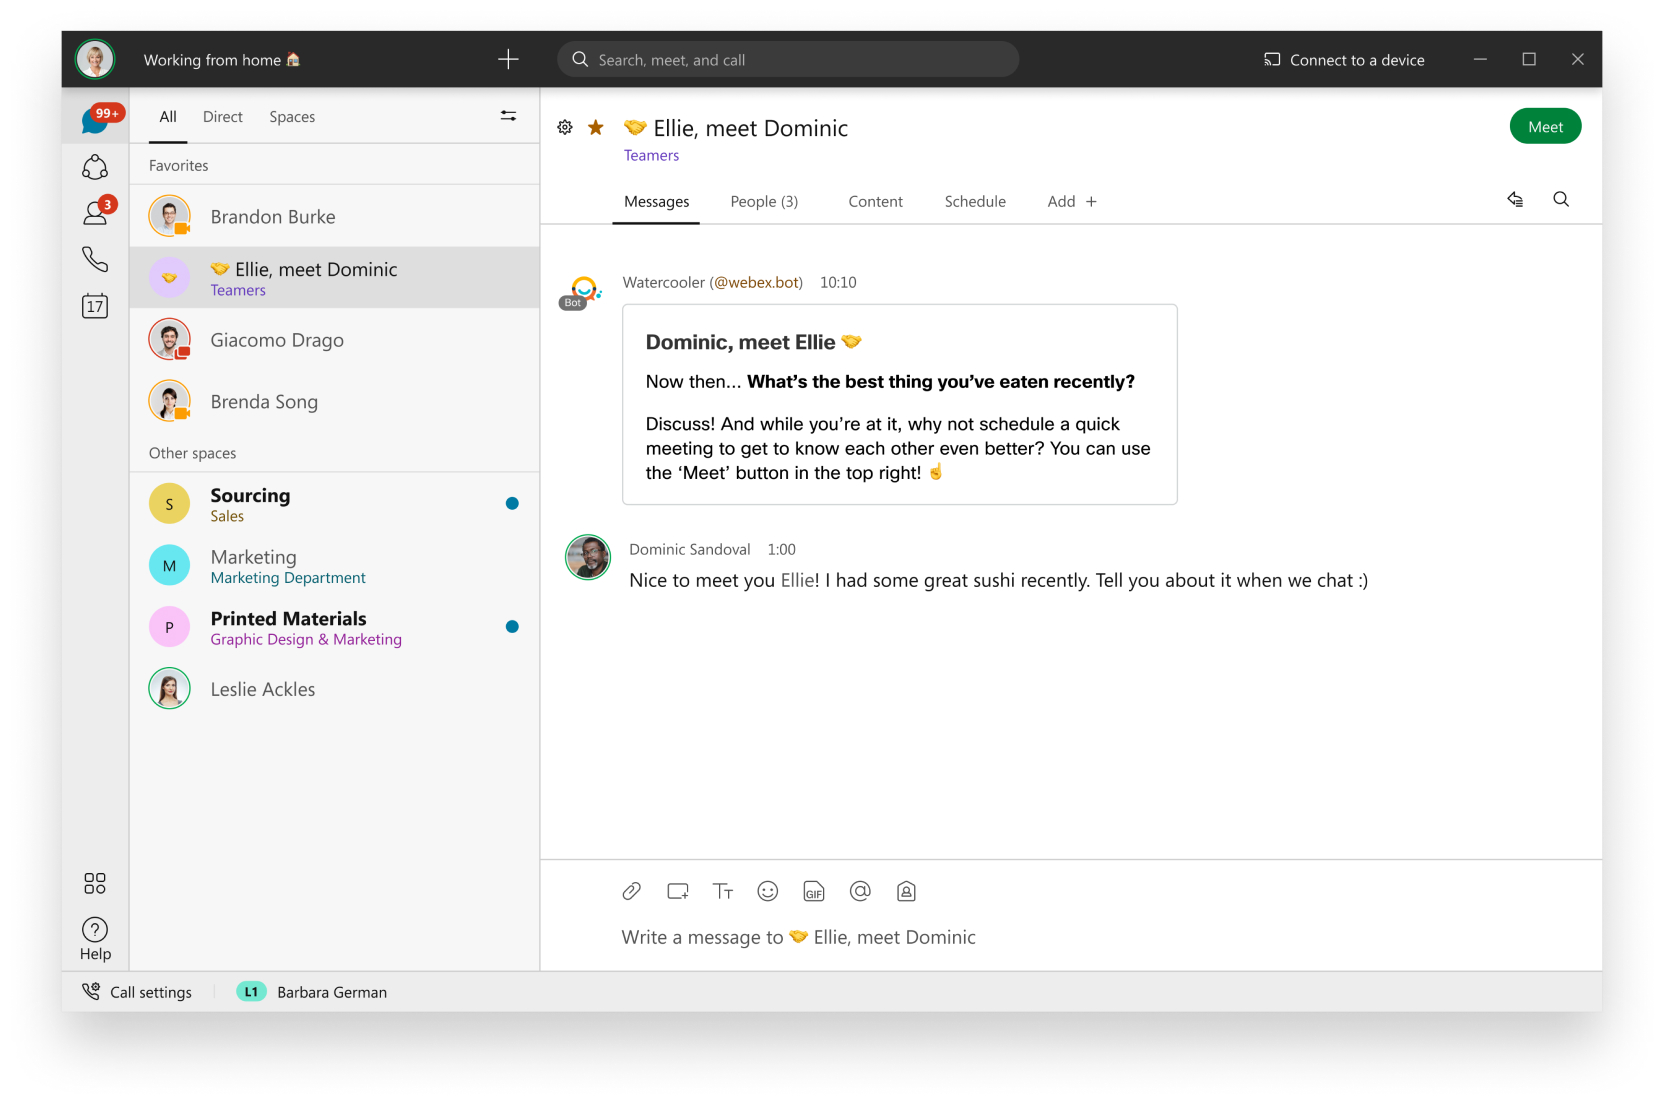
Task: Click the threads reply icon
Action: 1515,200
